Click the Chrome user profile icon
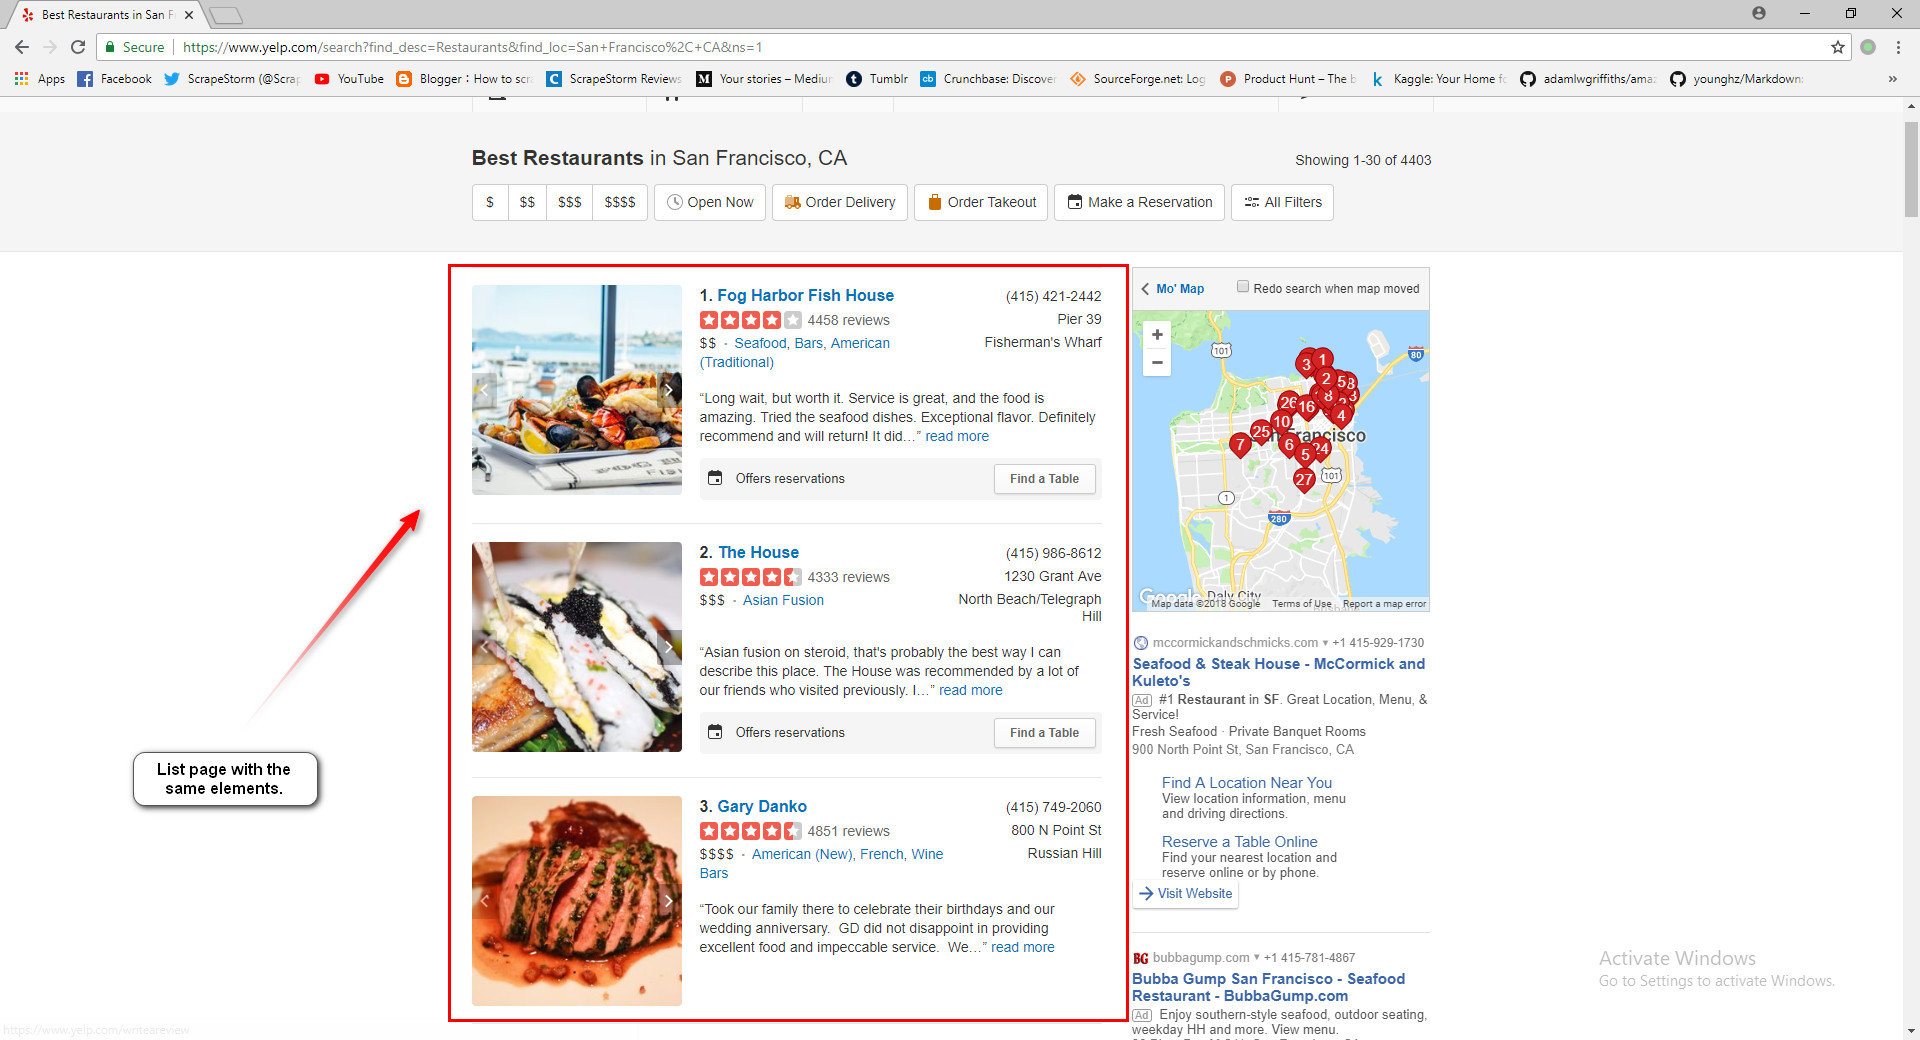This screenshot has width=1920, height=1040. [1759, 13]
